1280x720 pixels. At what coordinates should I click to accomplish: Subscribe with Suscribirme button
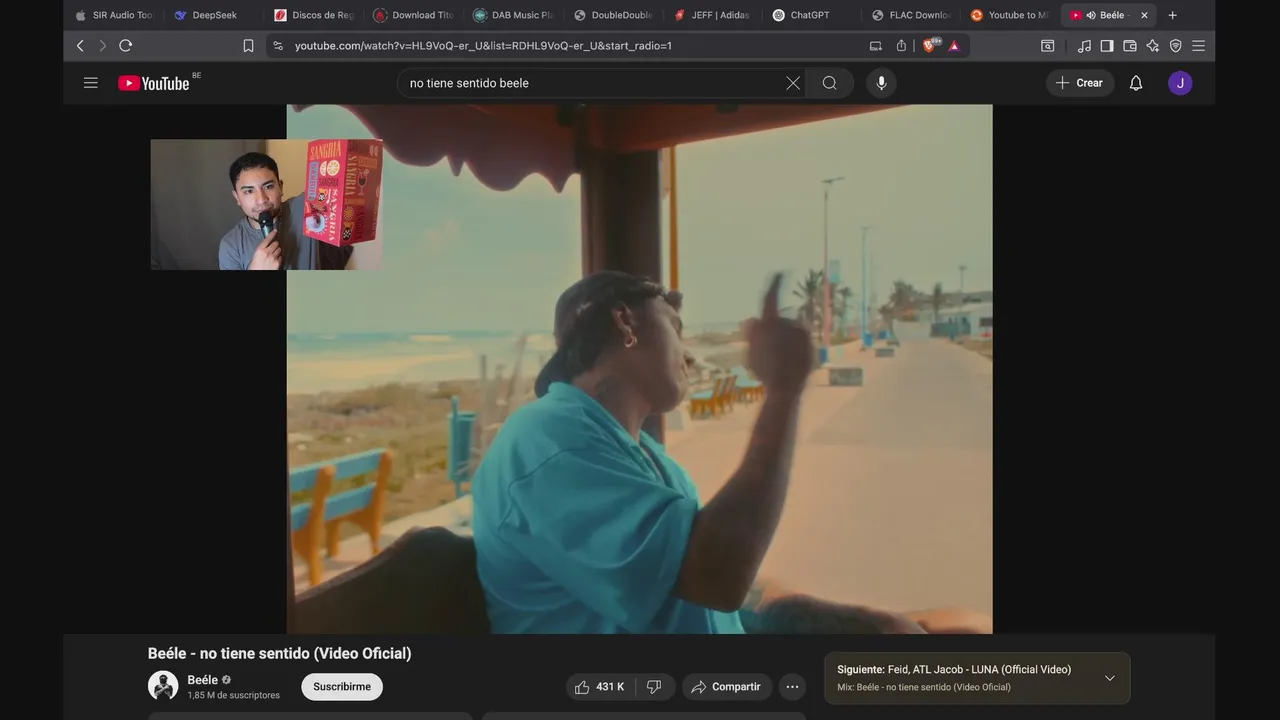(342, 687)
